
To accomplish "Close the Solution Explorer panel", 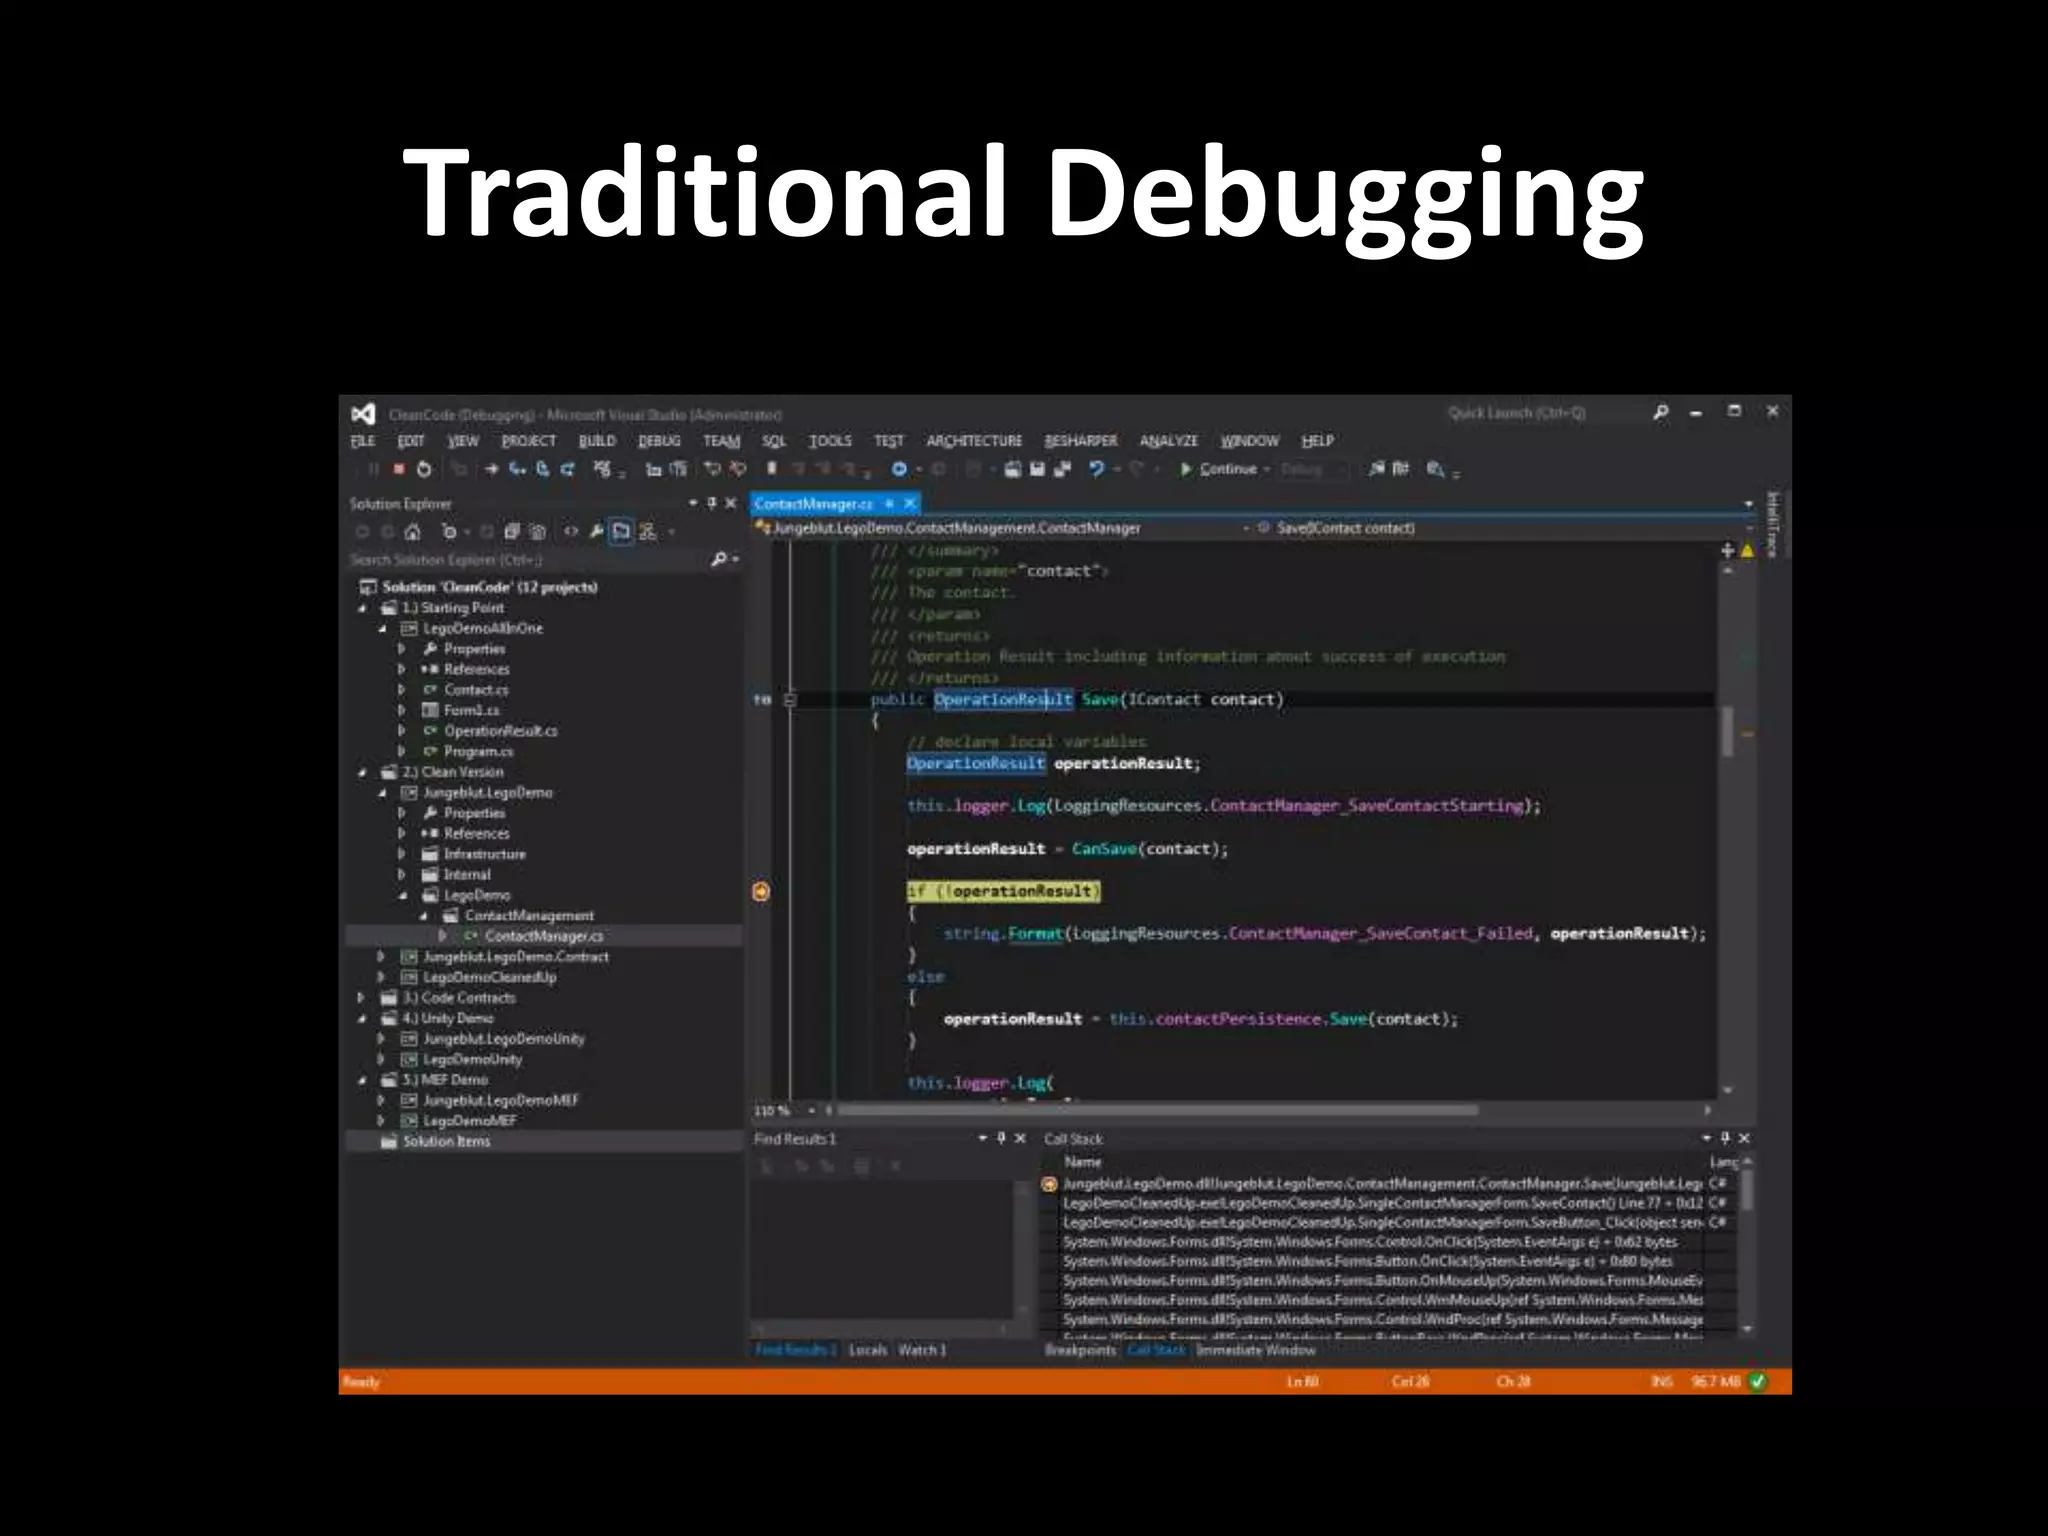I will [x=731, y=503].
